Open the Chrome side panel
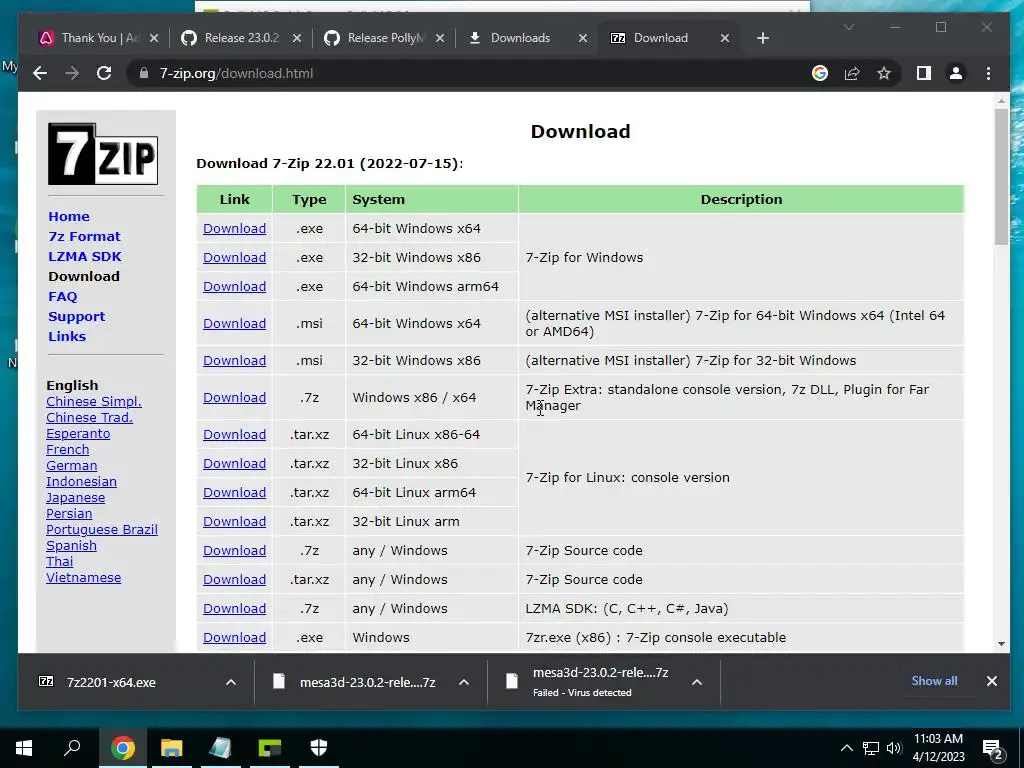The height and width of the screenshot is (768, 1024). point(923,73)
